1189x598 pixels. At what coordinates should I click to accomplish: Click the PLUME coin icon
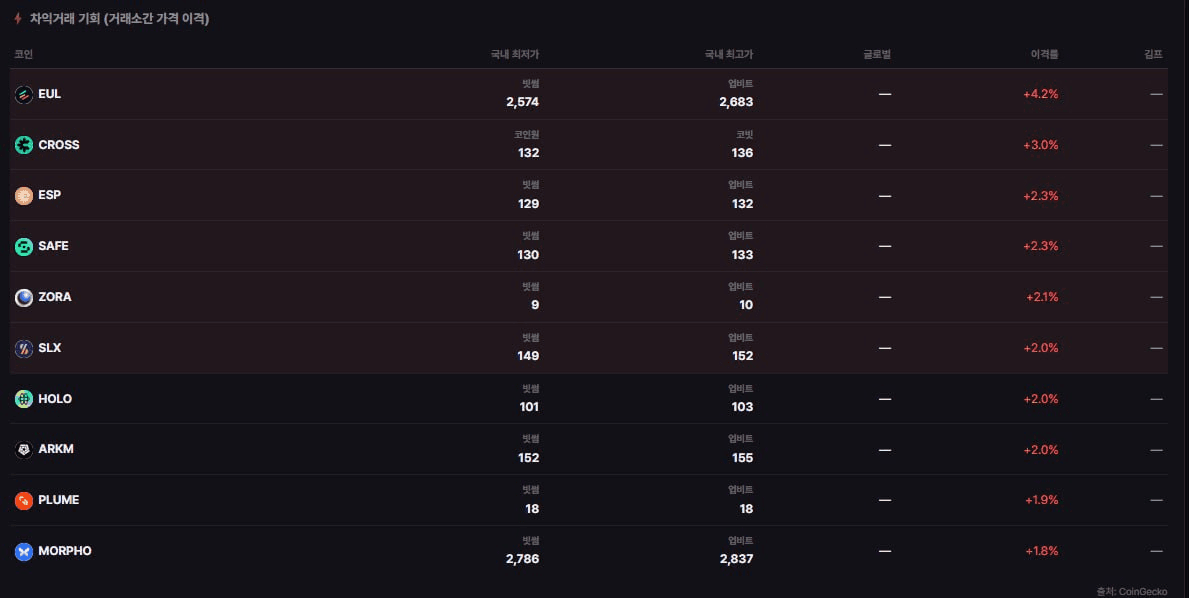click(24, 501)
